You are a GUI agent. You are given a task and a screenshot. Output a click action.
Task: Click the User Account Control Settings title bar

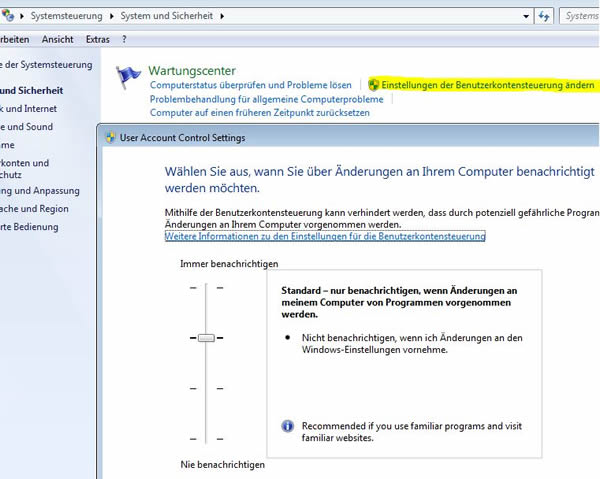(350, 138)
